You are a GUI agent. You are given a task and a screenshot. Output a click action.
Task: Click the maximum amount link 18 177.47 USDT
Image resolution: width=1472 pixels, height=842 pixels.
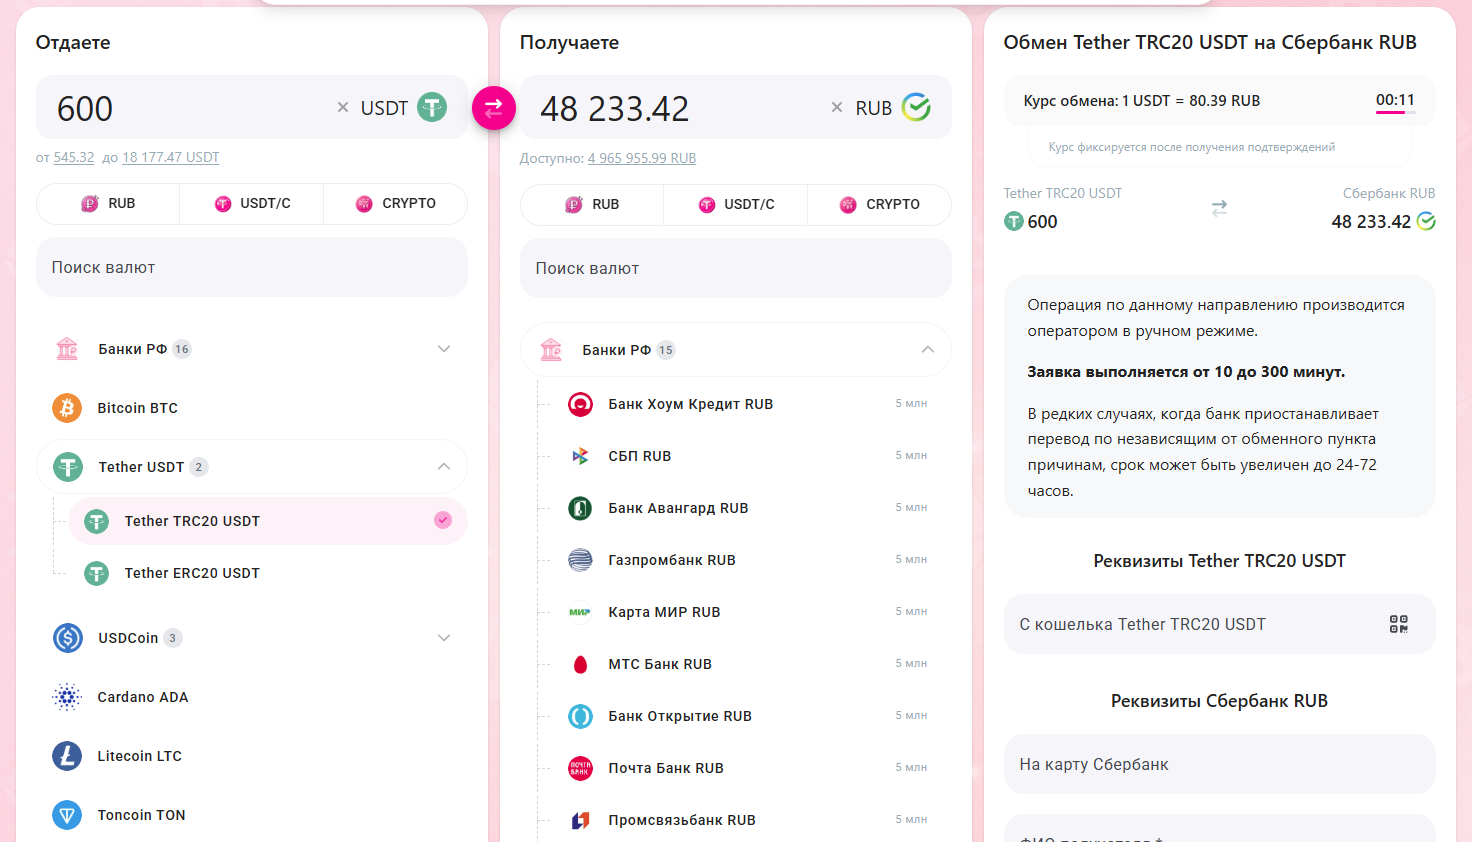point(170,157)
